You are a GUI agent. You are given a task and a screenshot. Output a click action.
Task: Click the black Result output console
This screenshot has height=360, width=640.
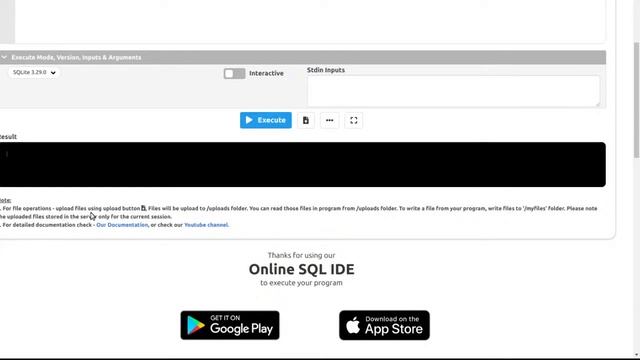pos(302,164)
